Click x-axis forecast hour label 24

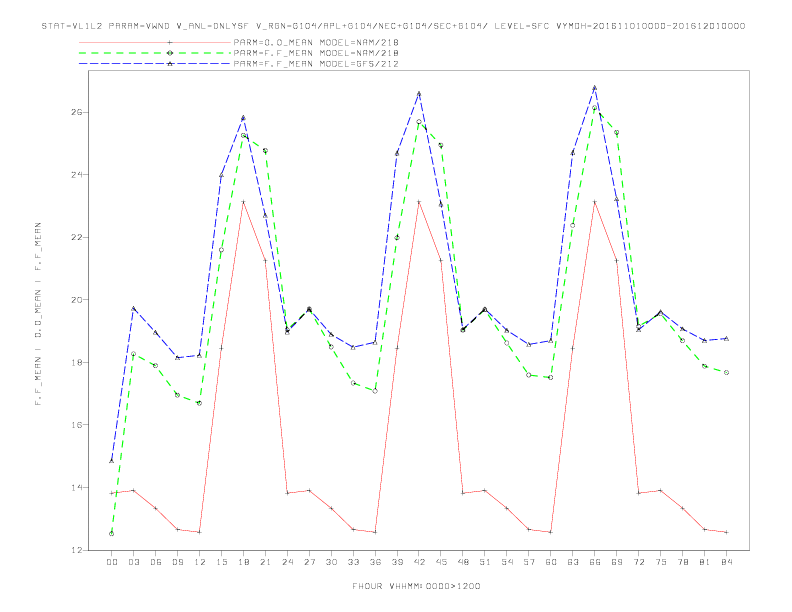(x=287, y=562)
